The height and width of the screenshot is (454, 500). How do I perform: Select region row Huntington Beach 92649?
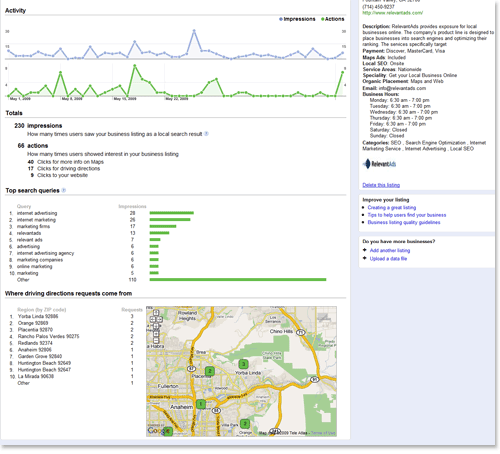tap(72, 363)
